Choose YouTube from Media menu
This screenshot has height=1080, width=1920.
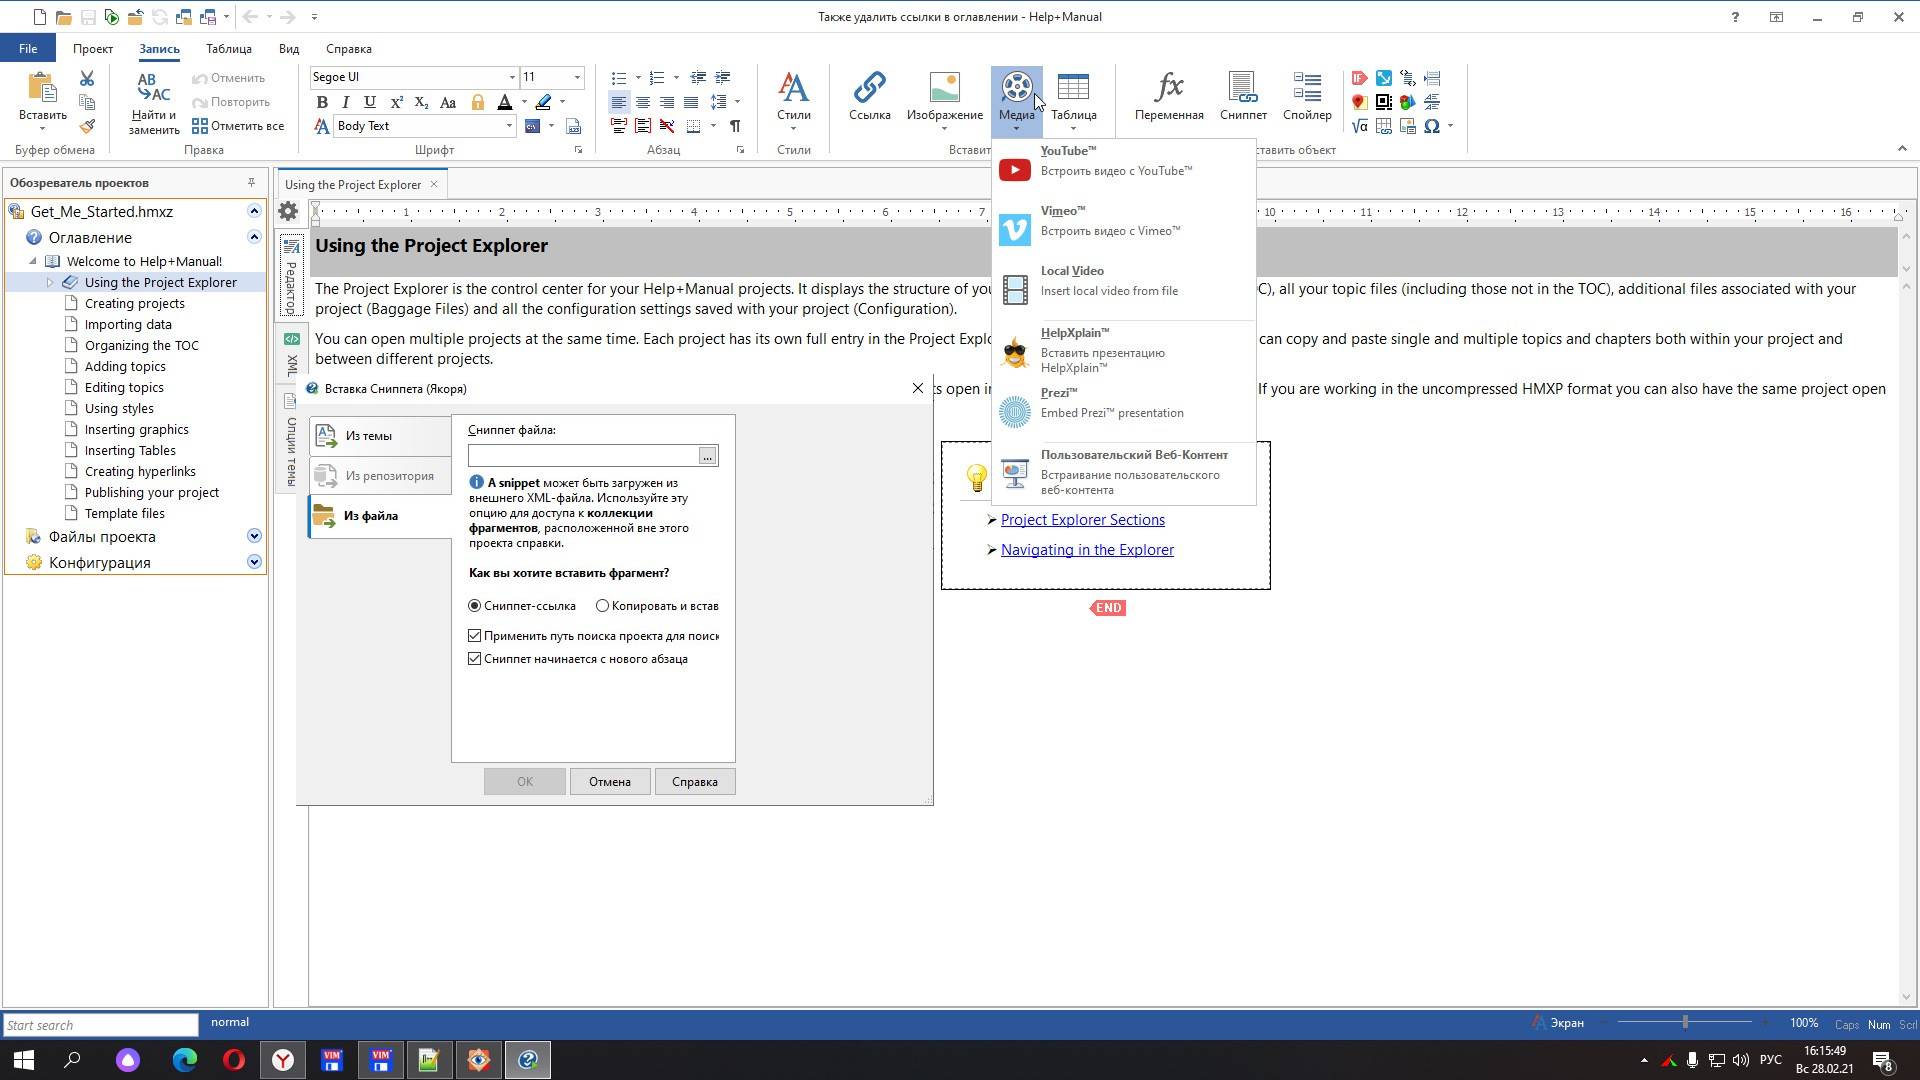1116,161
